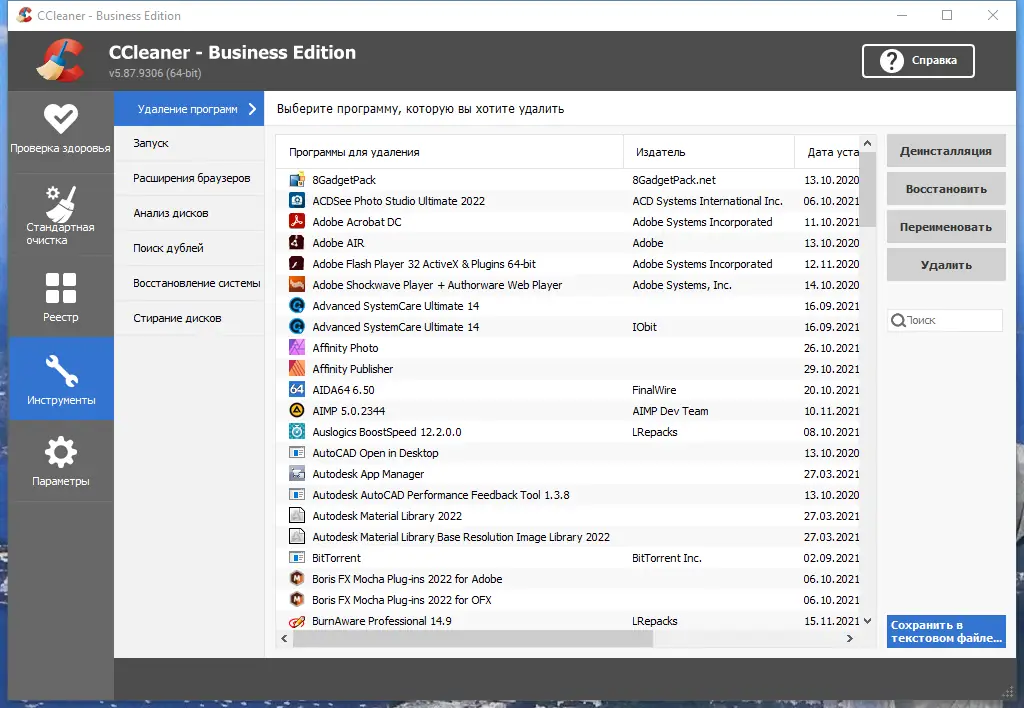
Task: Click the 8GadgetPack program icon
Action: 297,180
